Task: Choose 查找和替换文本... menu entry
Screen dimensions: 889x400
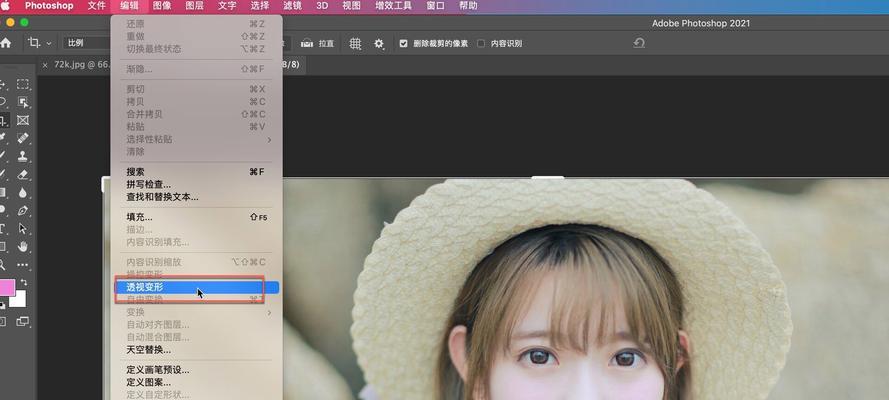Action: point(197,197)
